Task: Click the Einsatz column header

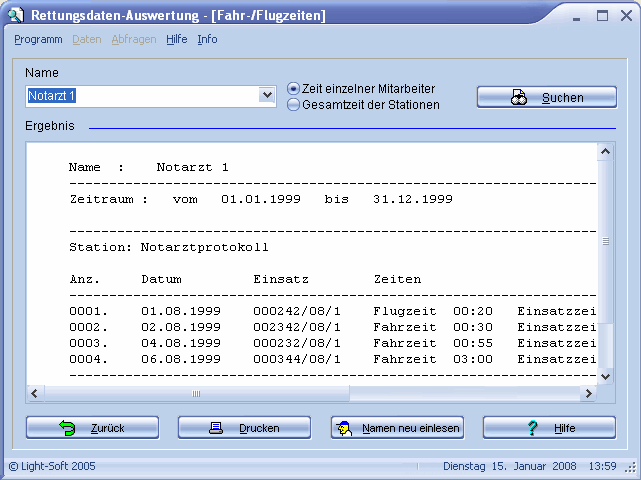Action: (x=281, y=279)
